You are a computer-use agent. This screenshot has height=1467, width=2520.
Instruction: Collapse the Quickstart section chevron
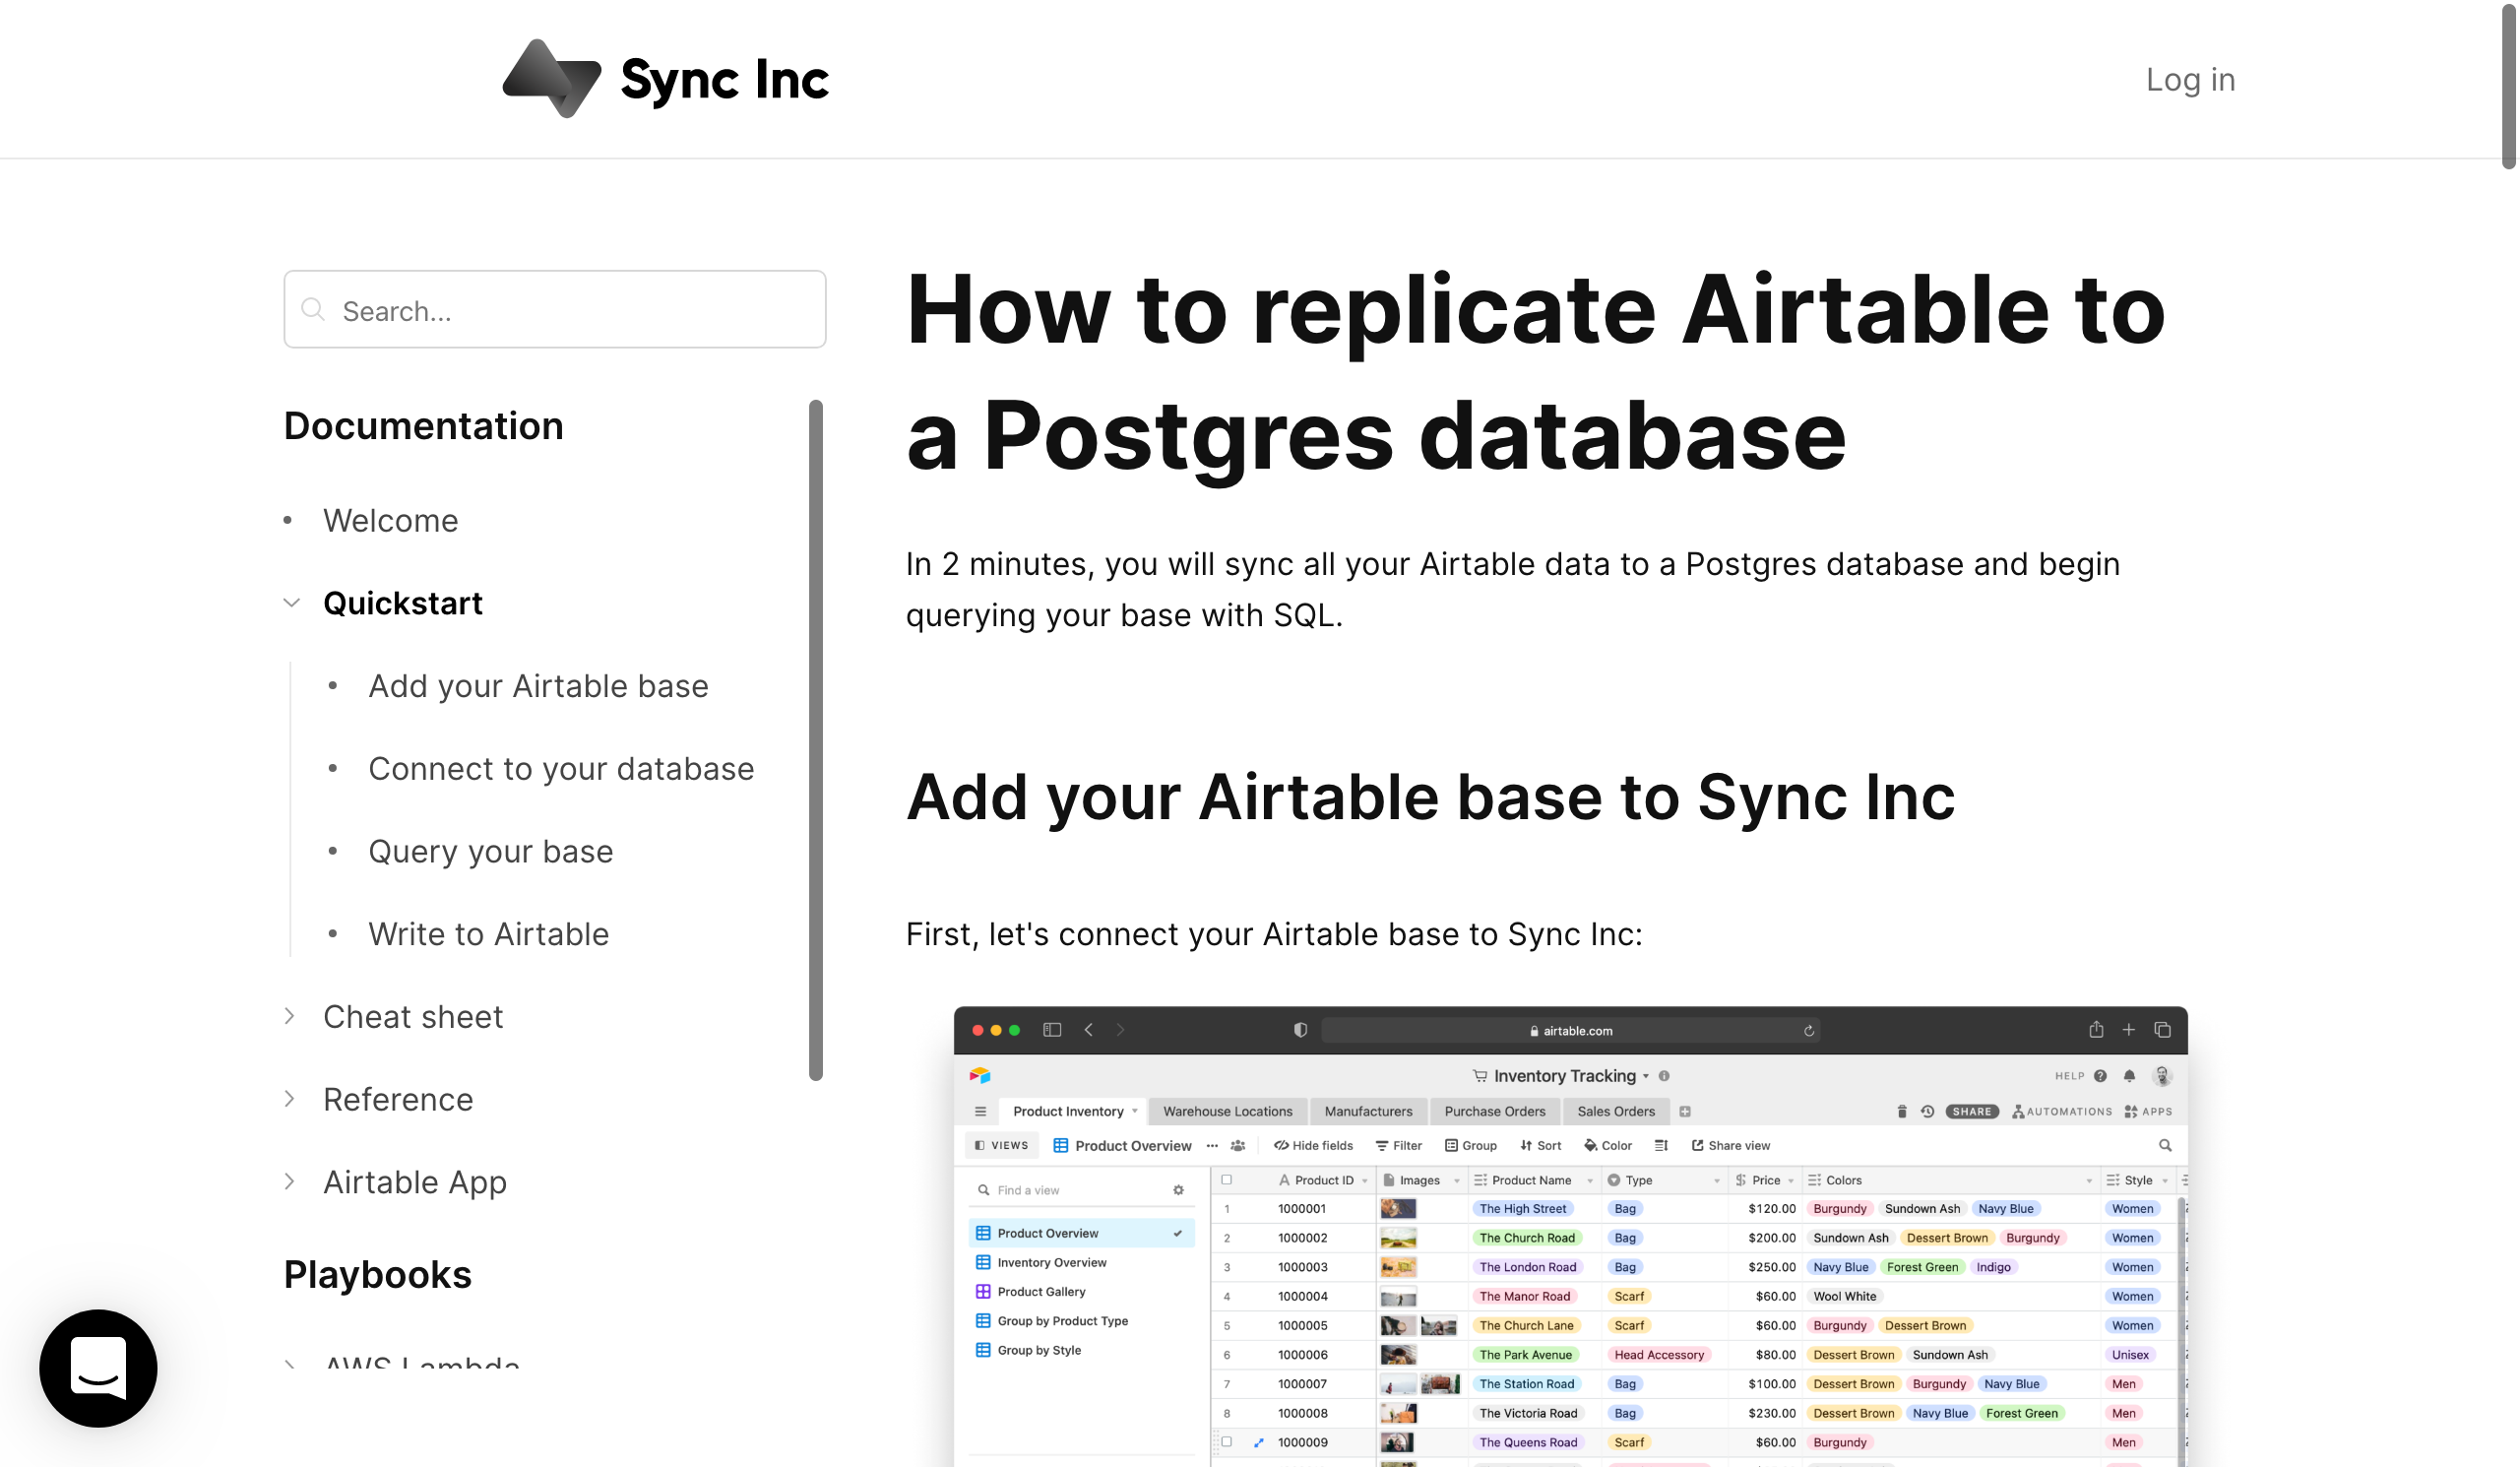pyautogui.click(x=291, y=602)
